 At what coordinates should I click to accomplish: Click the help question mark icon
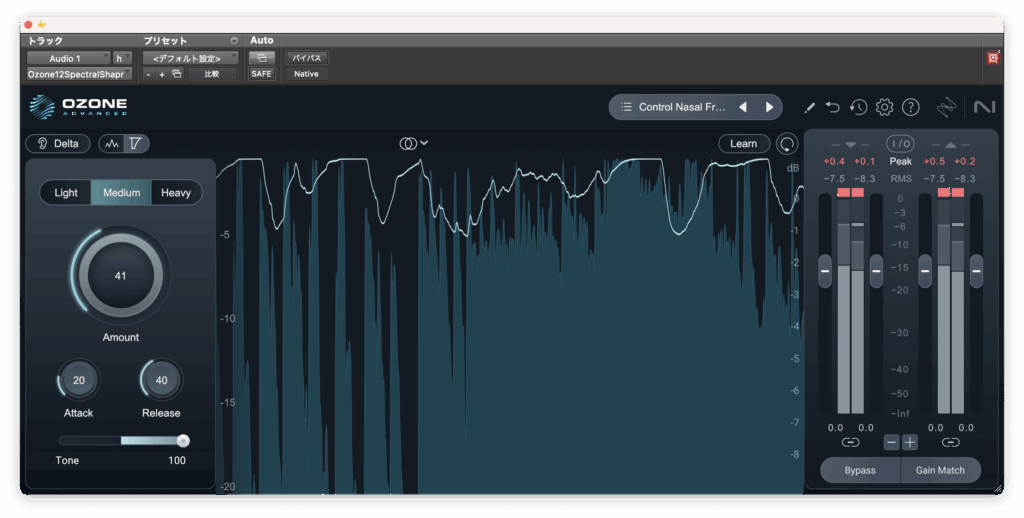[x=910, y=107]
